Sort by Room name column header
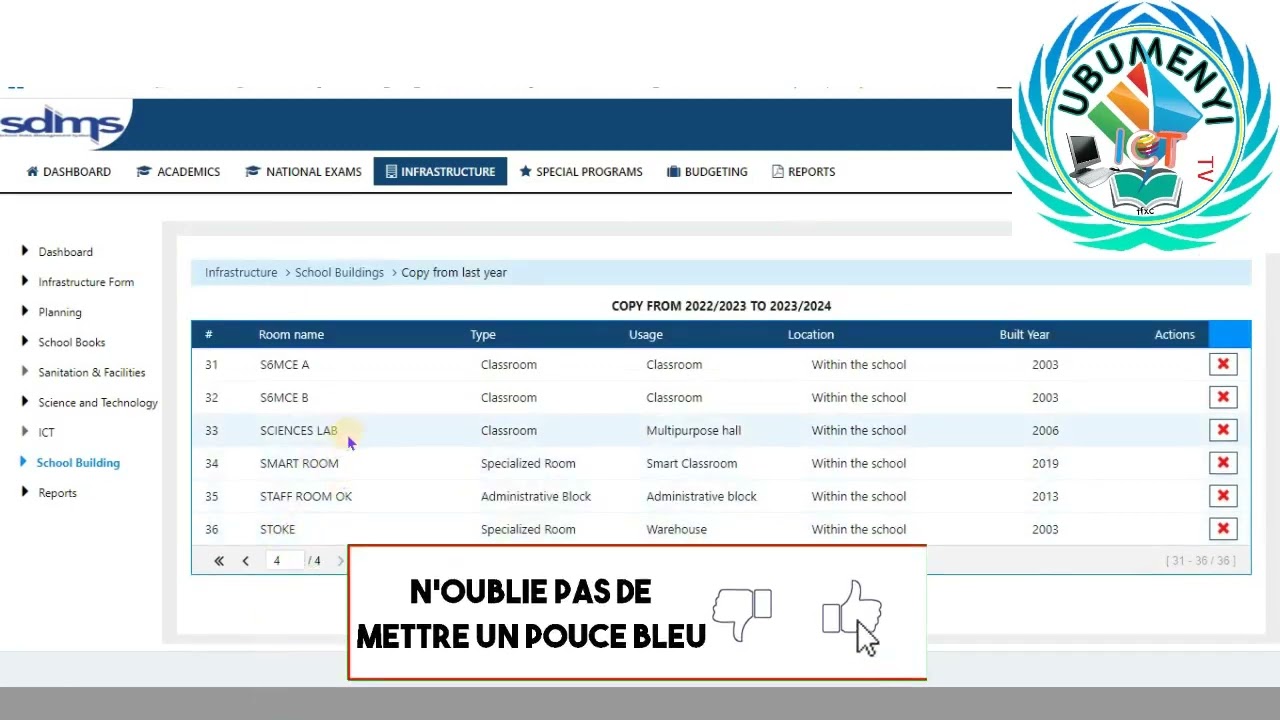The image size is (1280, 720). (x=291, y=335)
